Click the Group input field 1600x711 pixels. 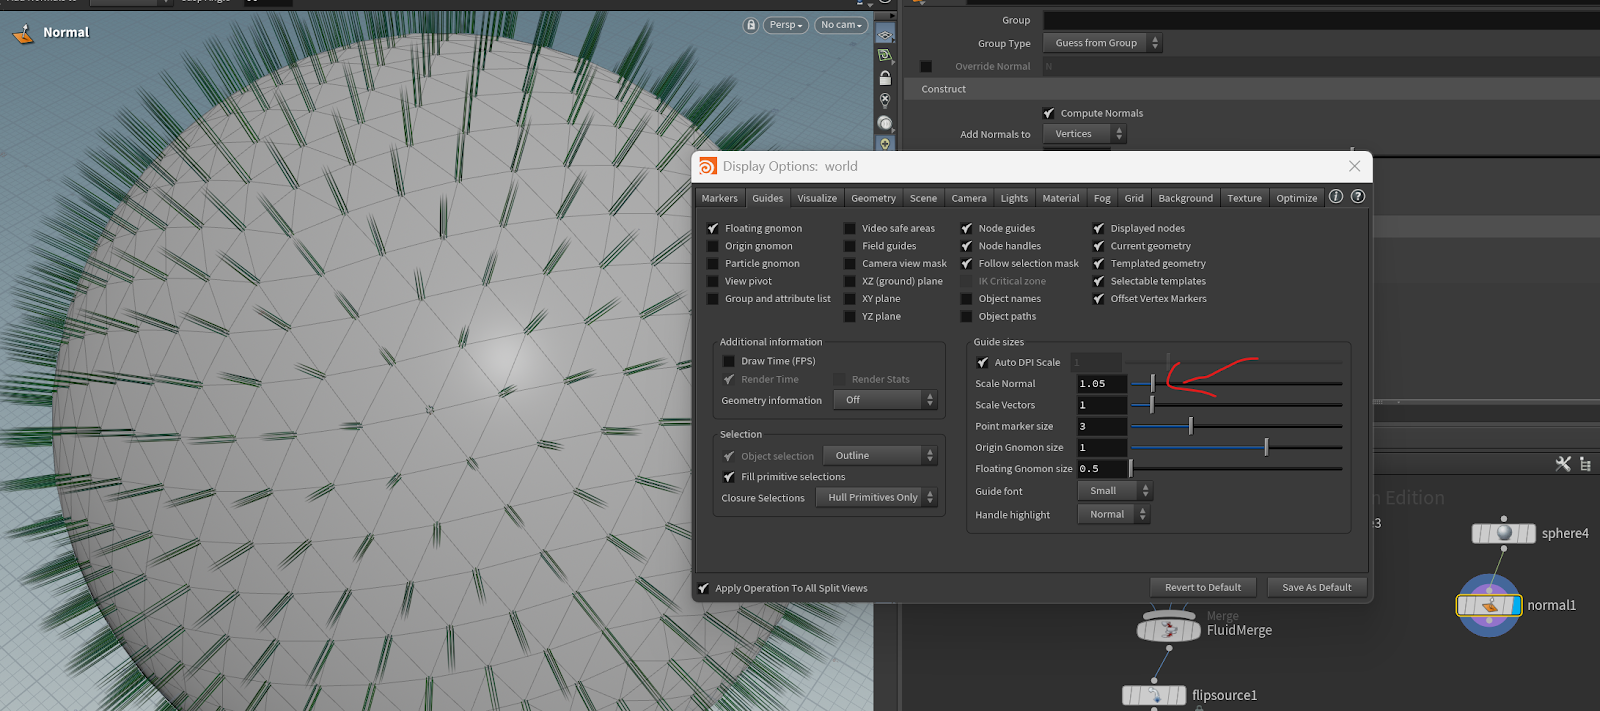pos(1320,20)
